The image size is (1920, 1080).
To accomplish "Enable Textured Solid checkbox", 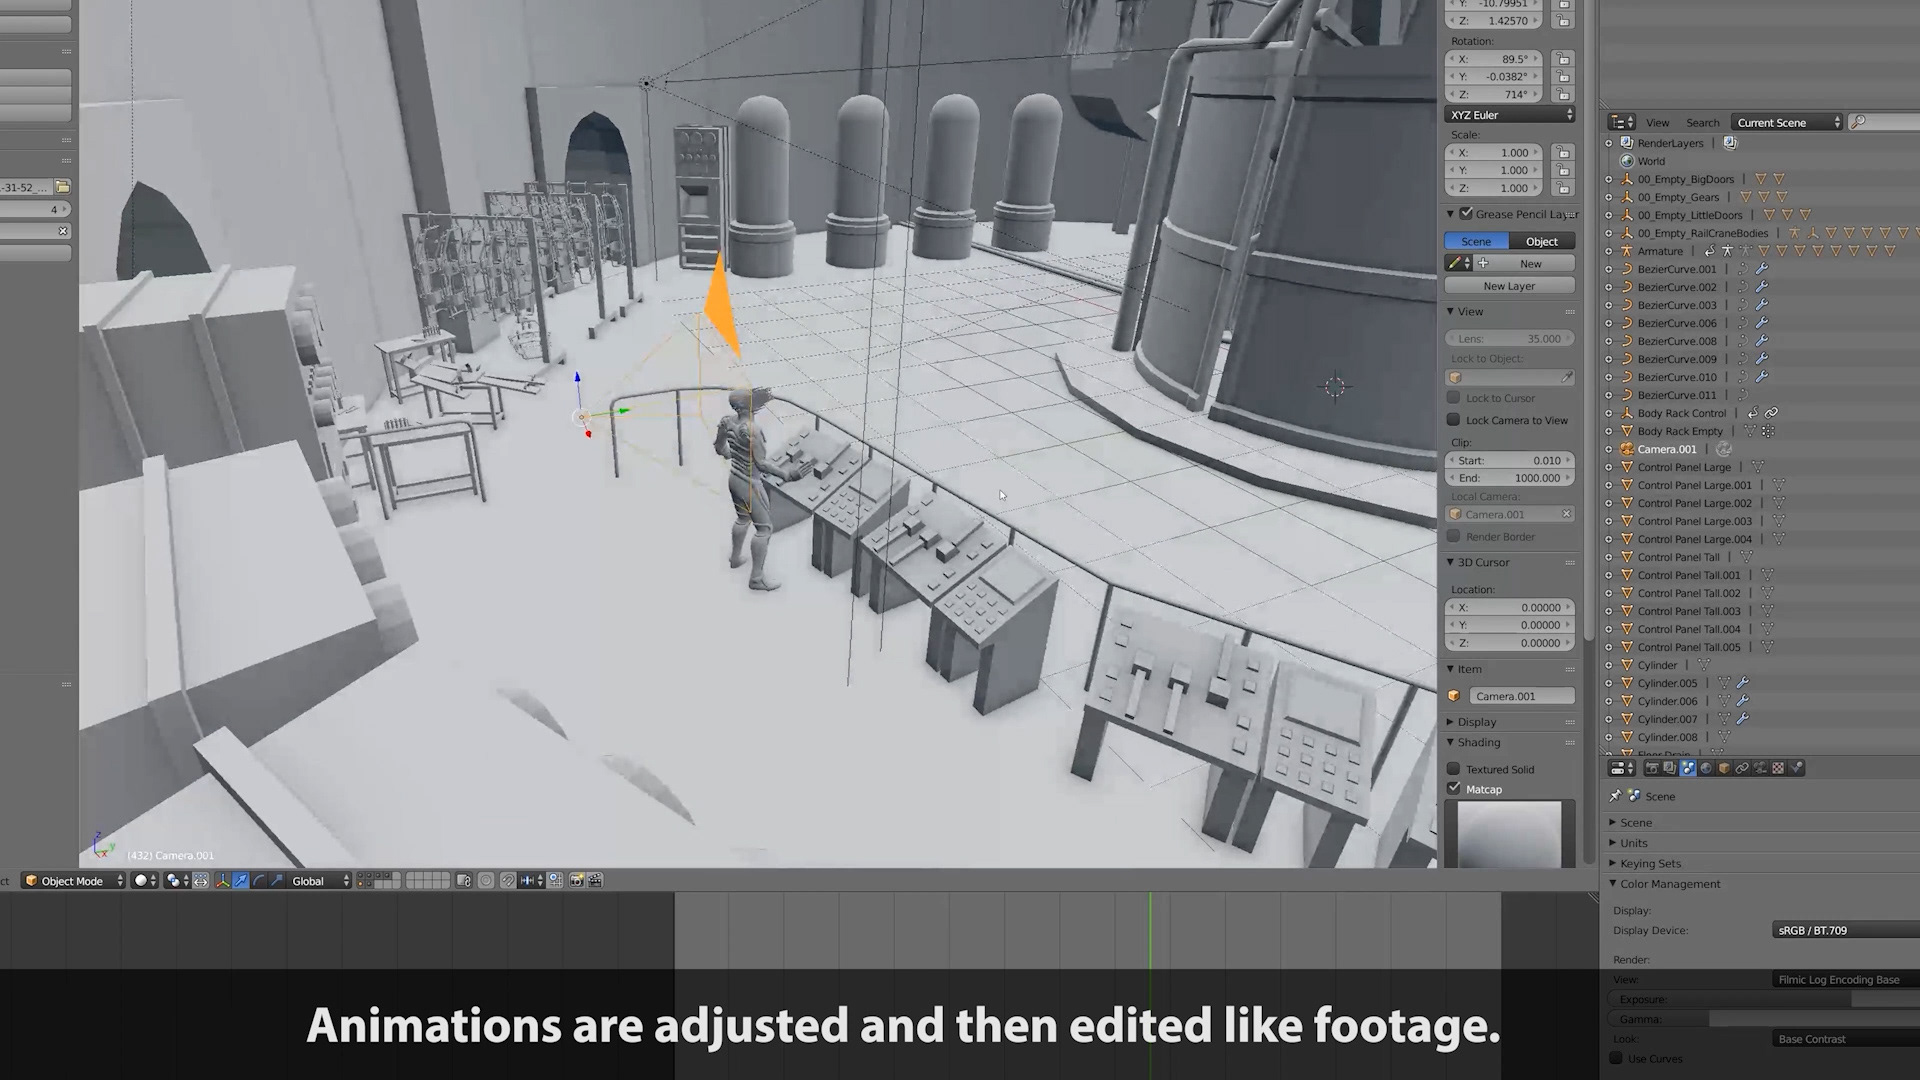I will (x=1454, y=769).
